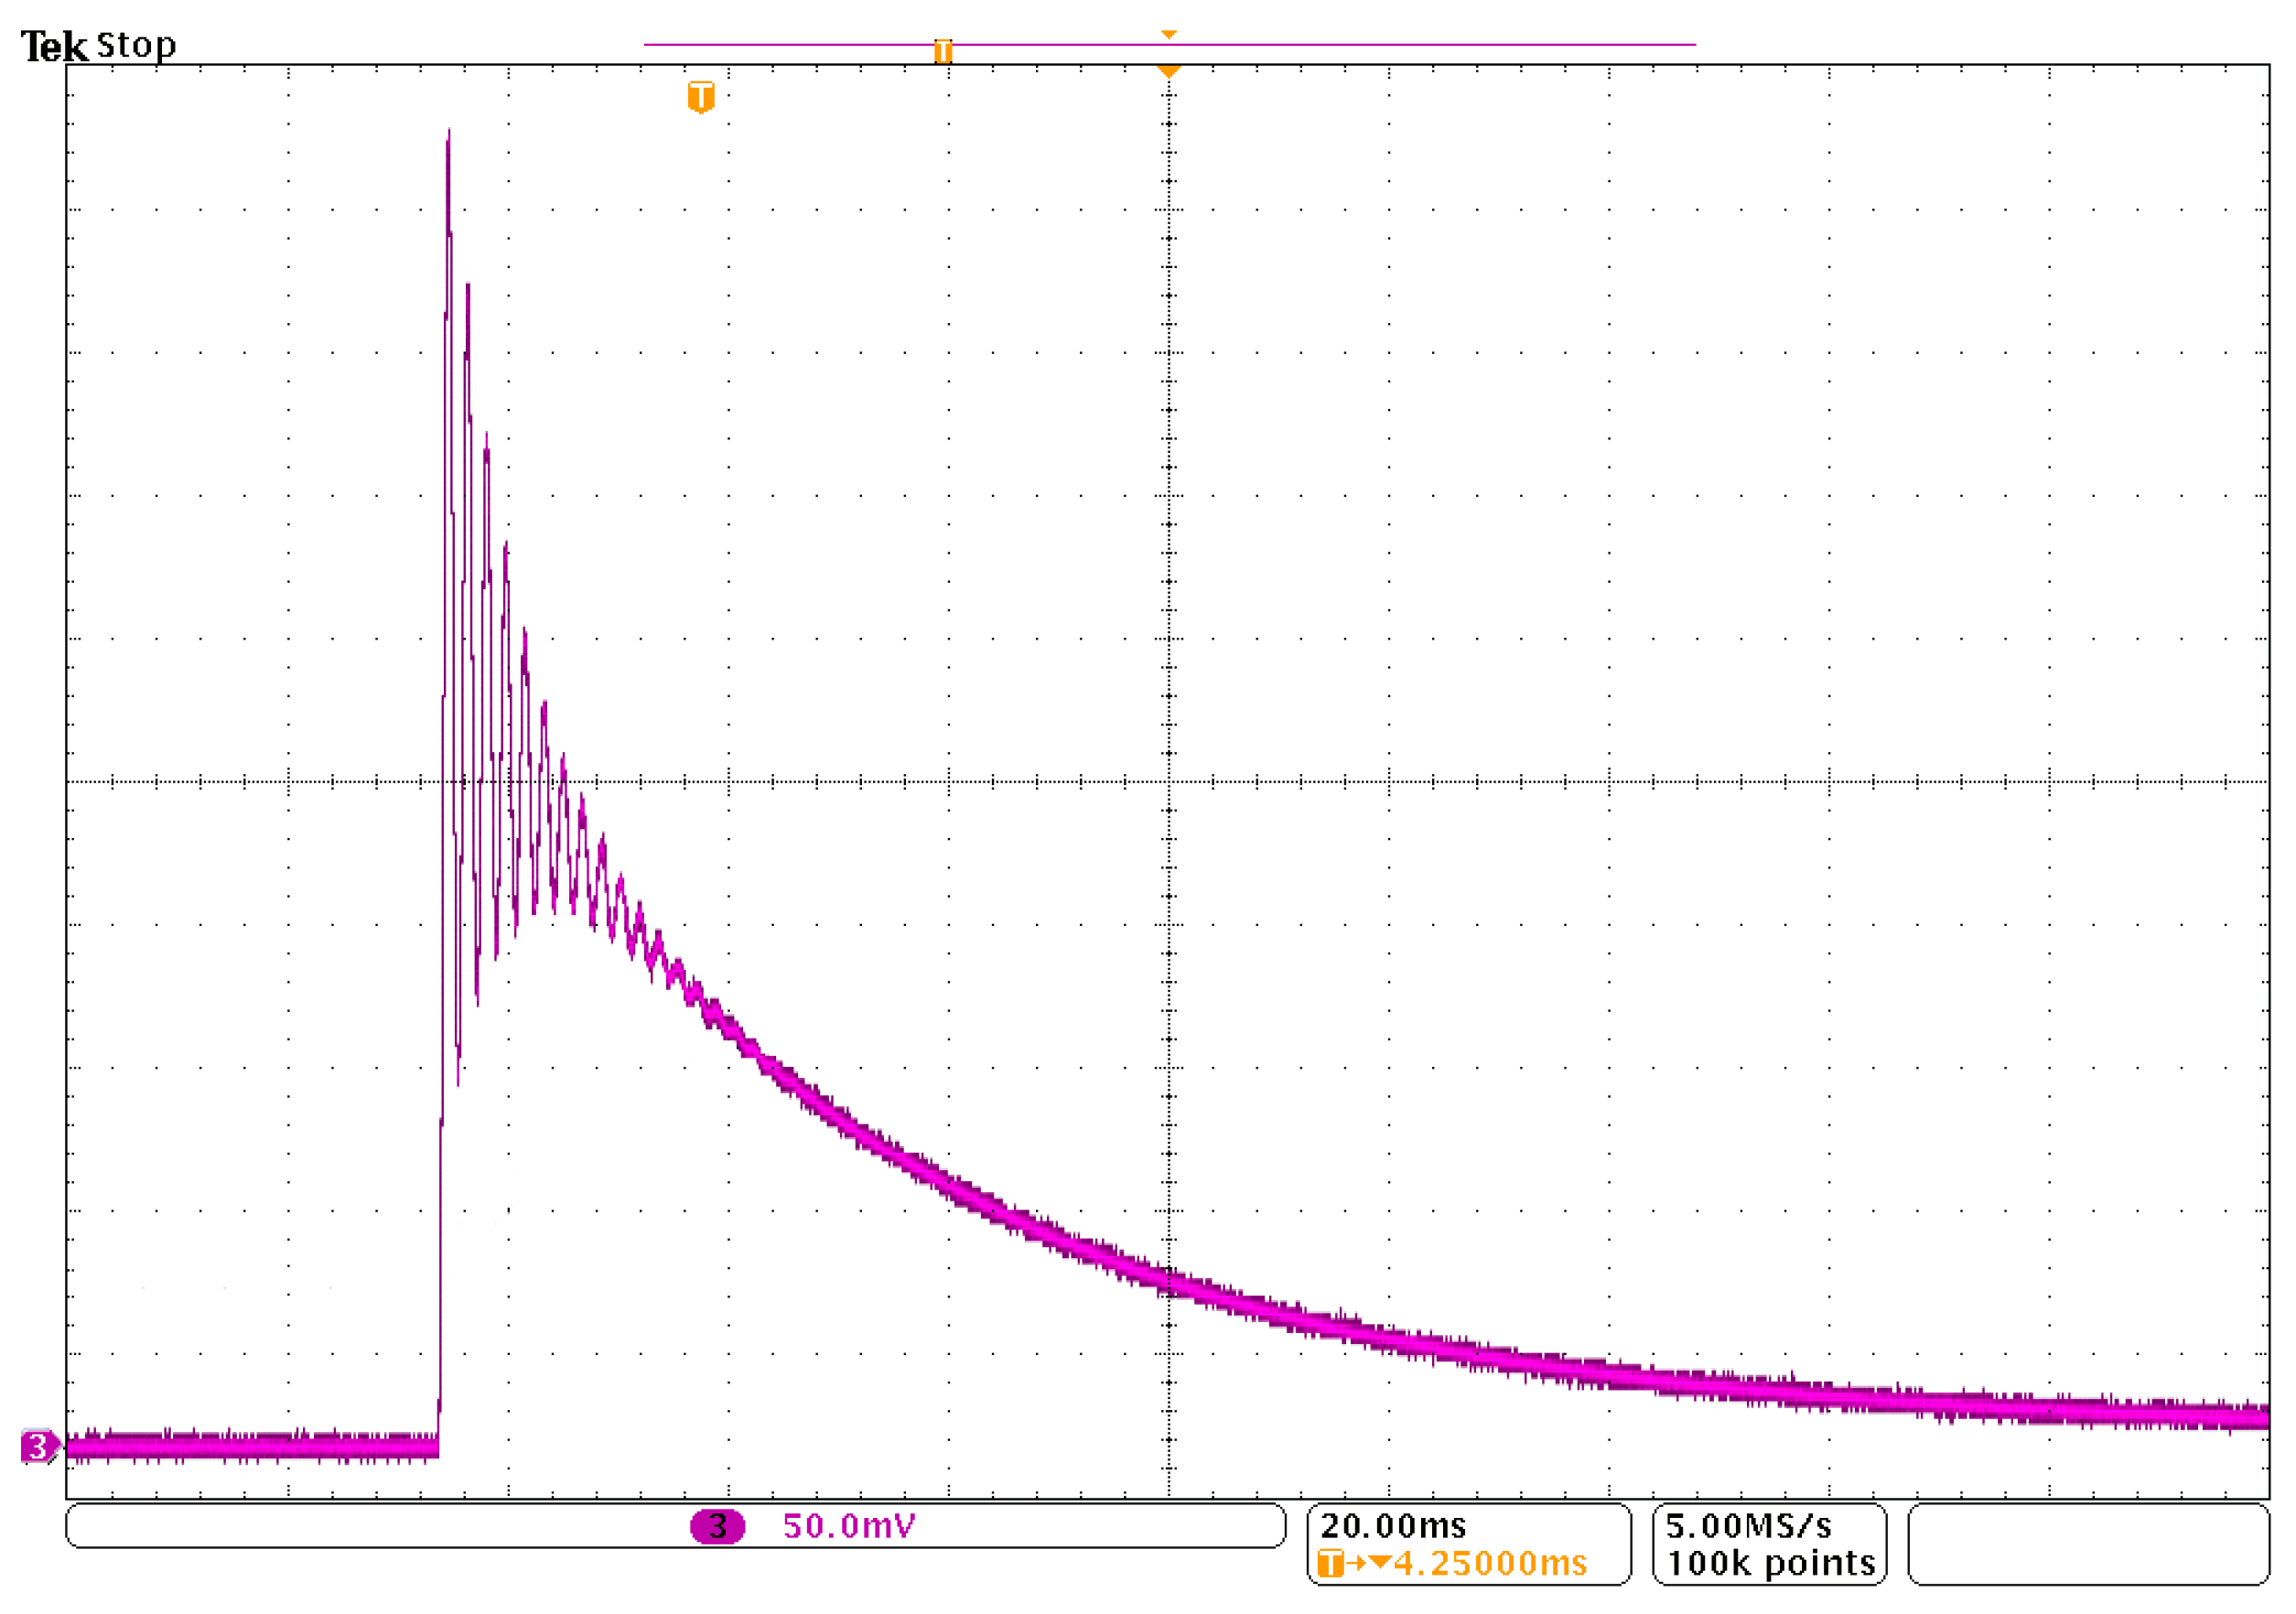The image size is (2296, 1614).
Task: Click the center crosshair of the graticule
Action: [1168, 782]
